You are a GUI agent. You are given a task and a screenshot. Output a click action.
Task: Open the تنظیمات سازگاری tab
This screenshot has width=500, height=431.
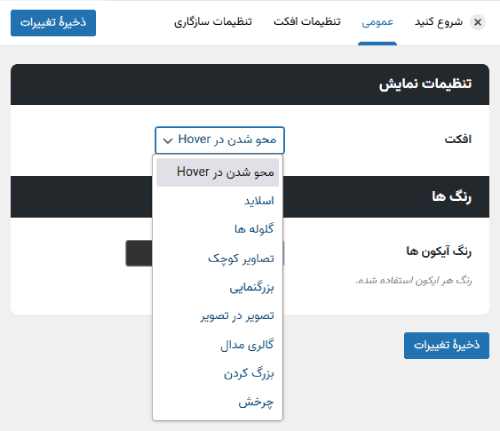pos(213,22)
